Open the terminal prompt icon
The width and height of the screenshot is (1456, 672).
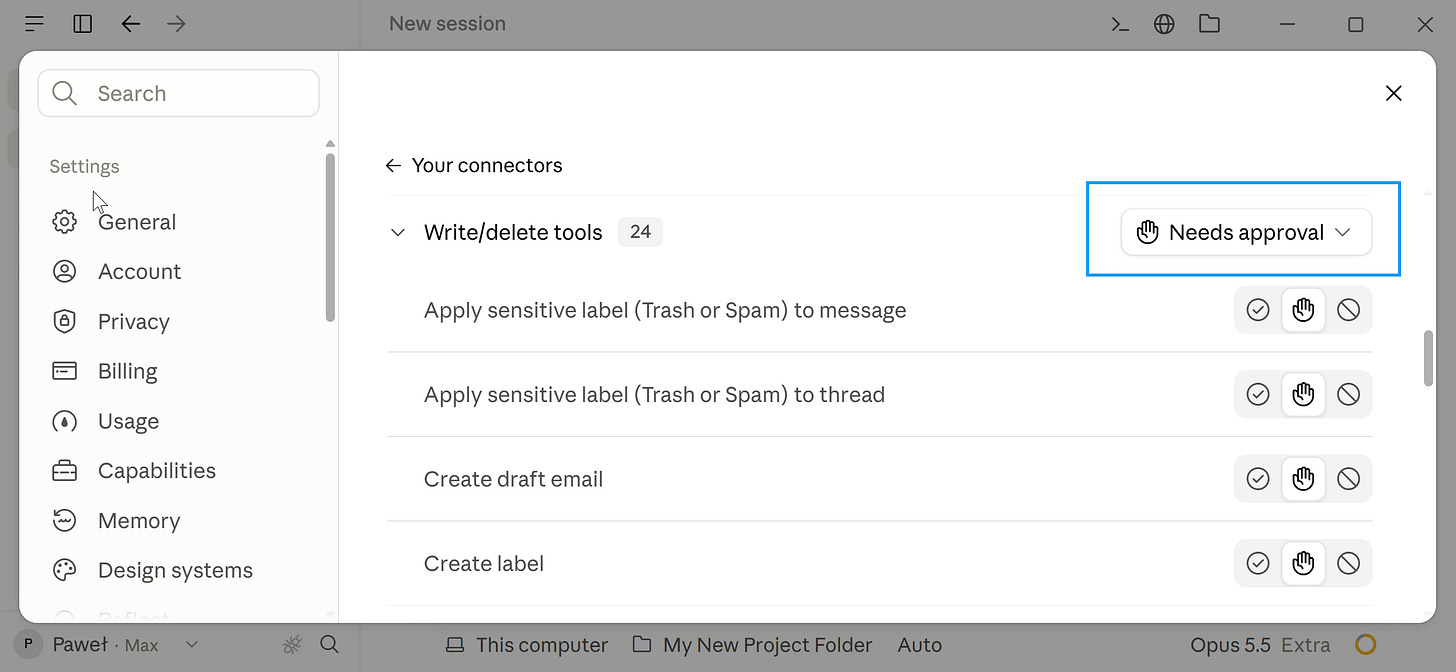tap(1121, 24)
